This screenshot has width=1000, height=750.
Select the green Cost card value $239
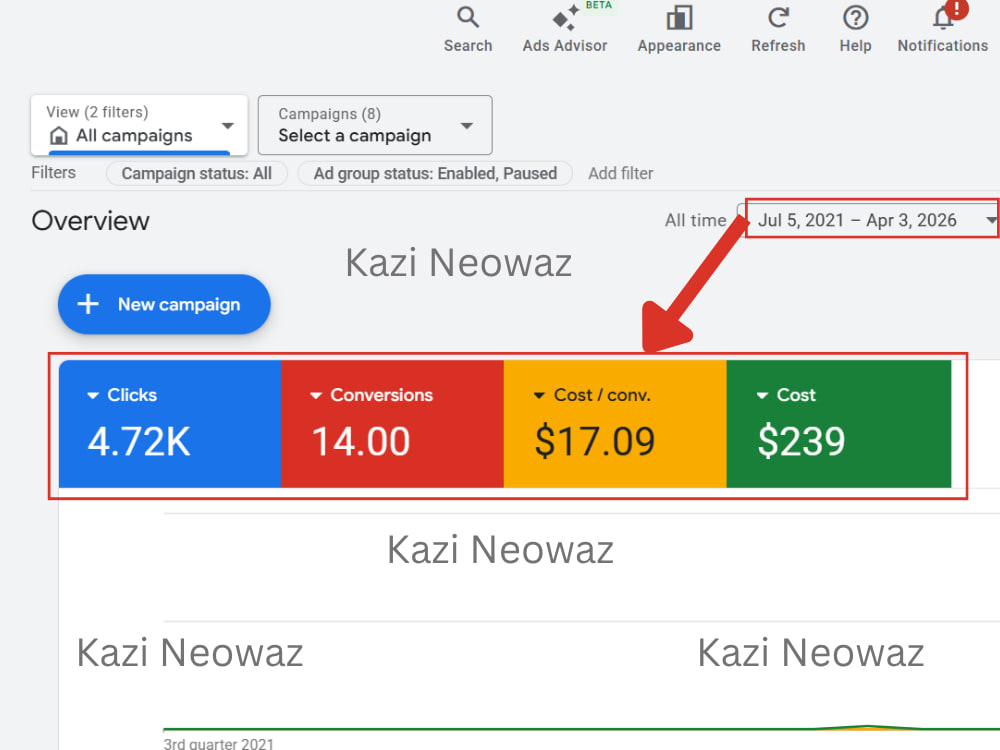click(x=801, y=441)
